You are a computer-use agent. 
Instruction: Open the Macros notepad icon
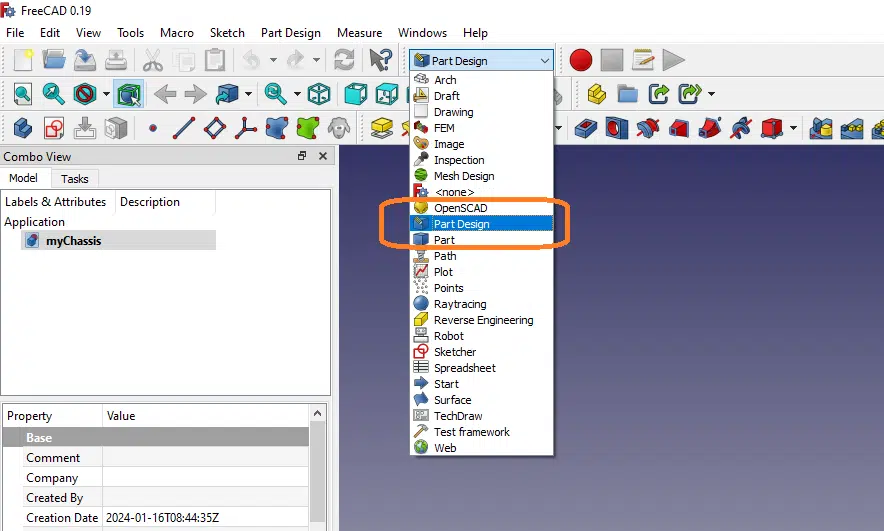coord(643,60)
